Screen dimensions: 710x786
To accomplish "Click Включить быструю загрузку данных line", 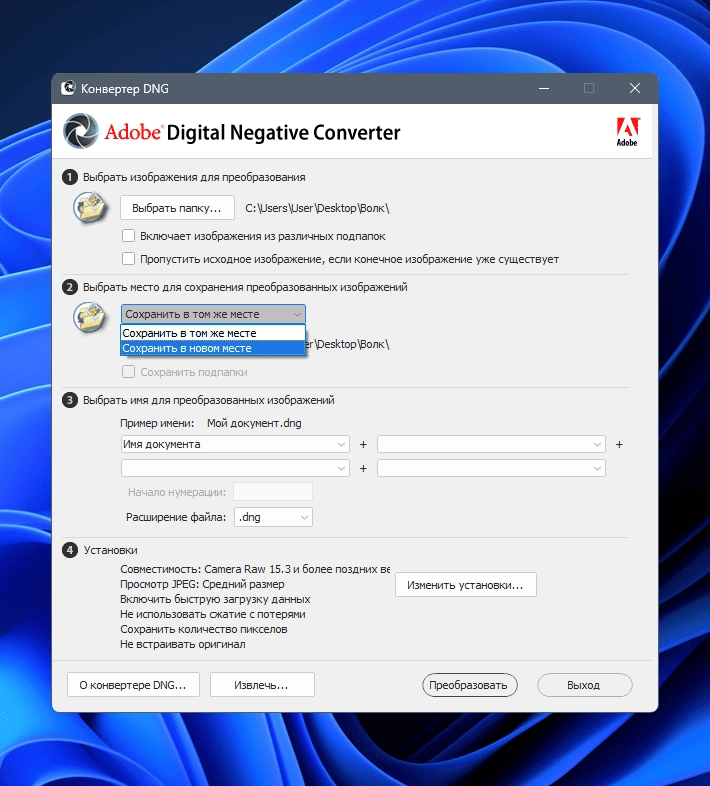I will 215,599.
